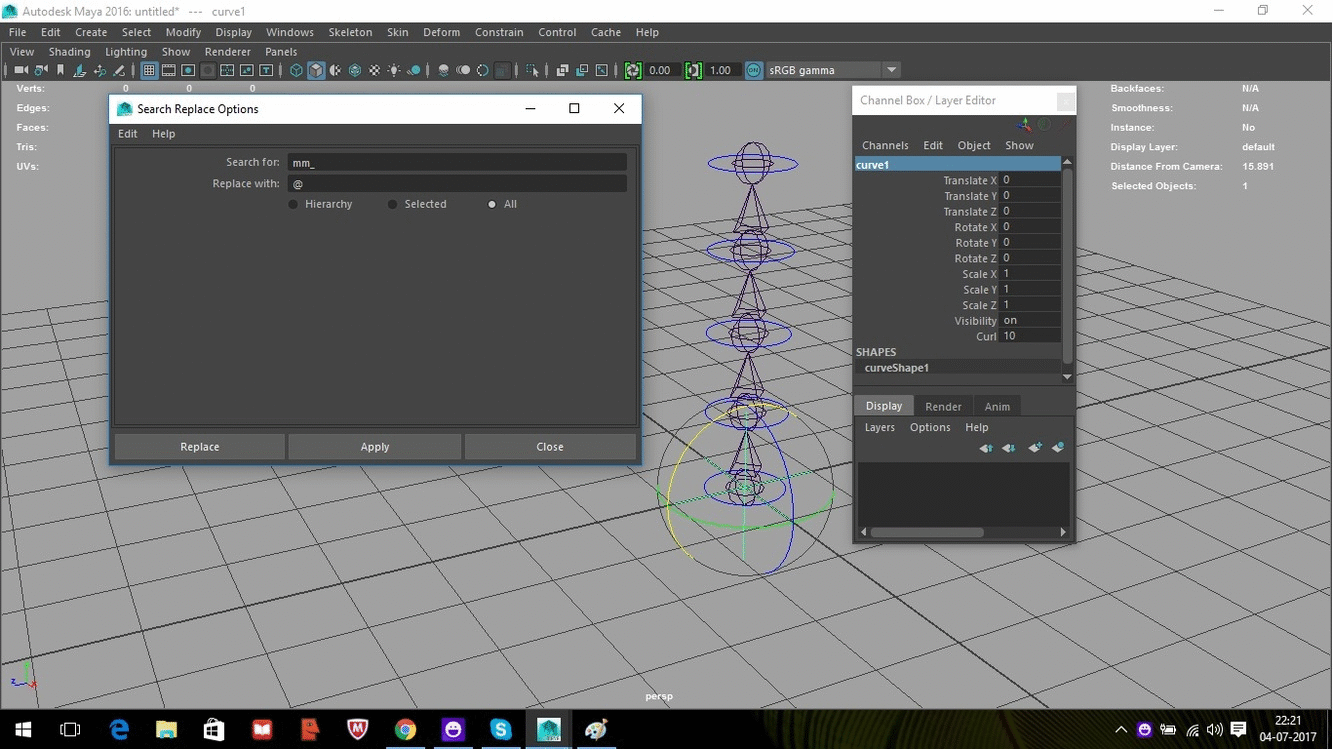
Task: Toggle the safe title icon
Action: coord(266,70)
